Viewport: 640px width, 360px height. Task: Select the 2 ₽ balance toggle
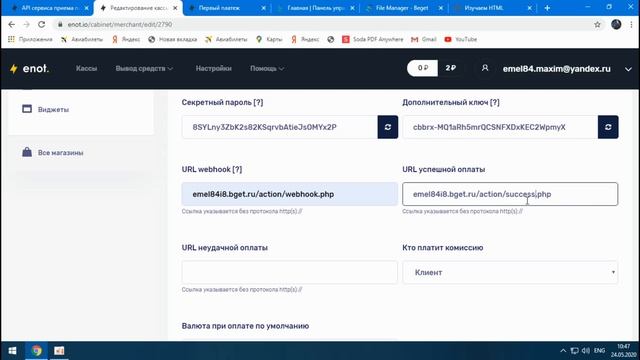coord(451,68)
